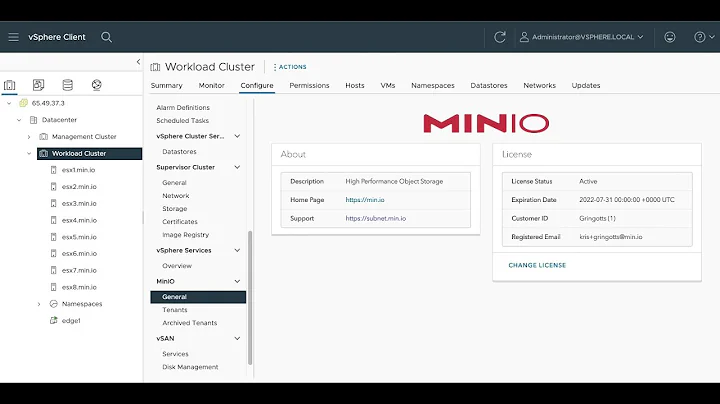
Task: Open the https://subnet.min.io support link
Action: point(376,219)
